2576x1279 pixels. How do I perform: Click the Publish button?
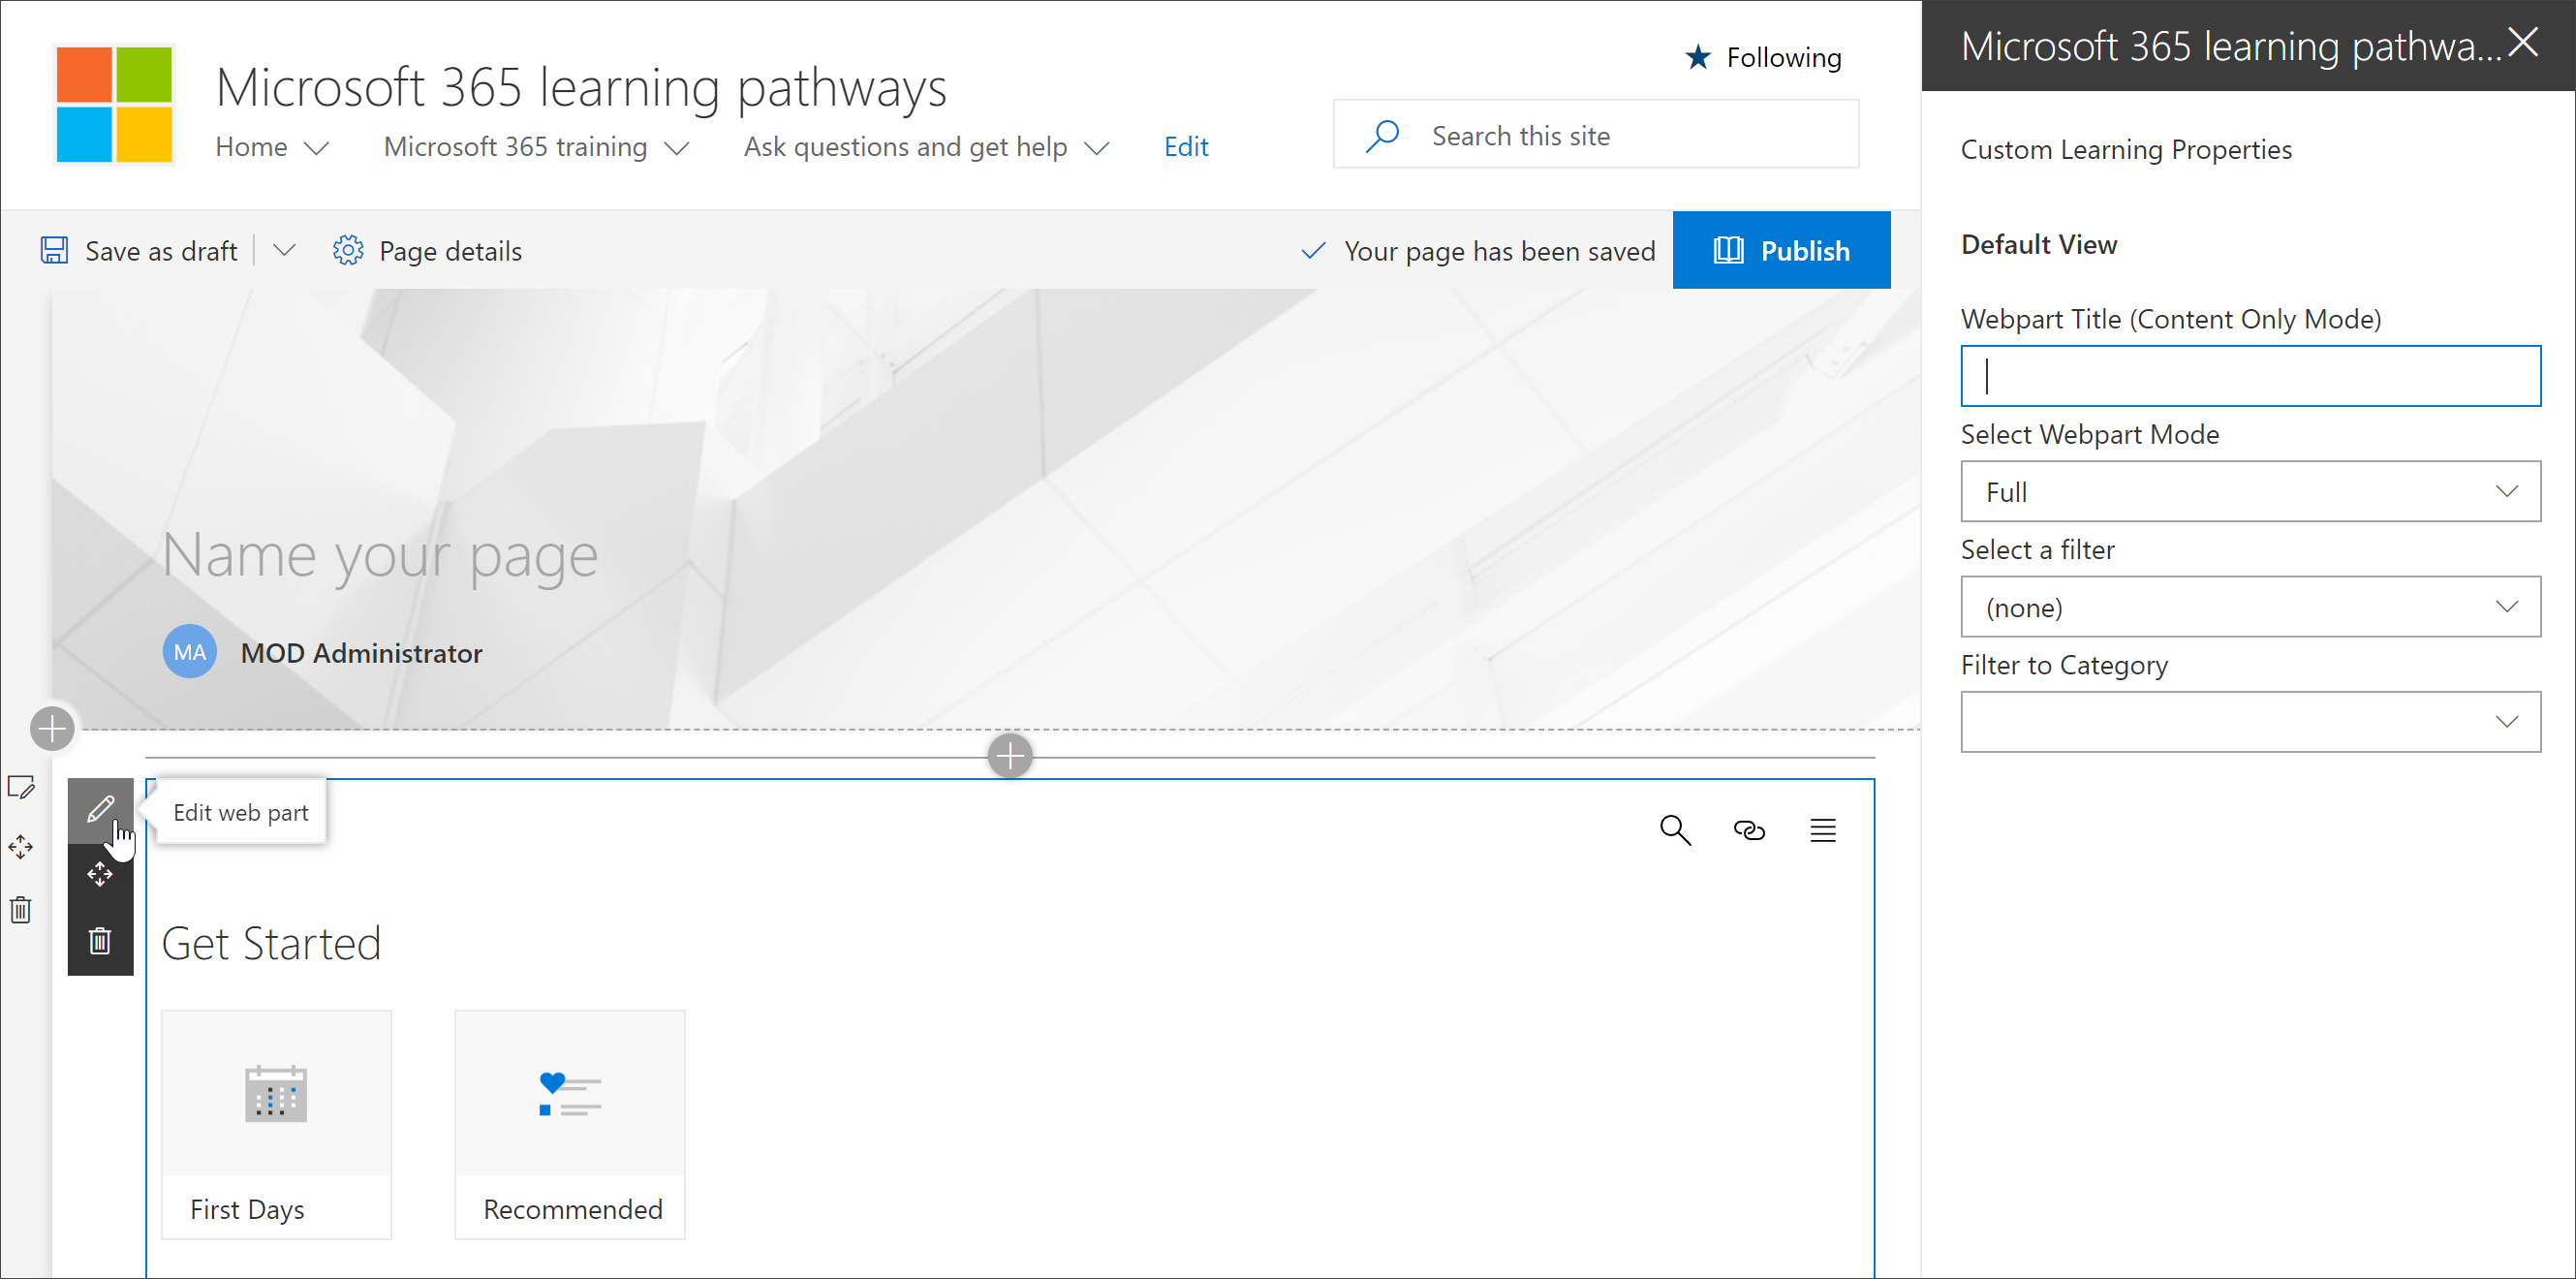[x=1783, y=250]
